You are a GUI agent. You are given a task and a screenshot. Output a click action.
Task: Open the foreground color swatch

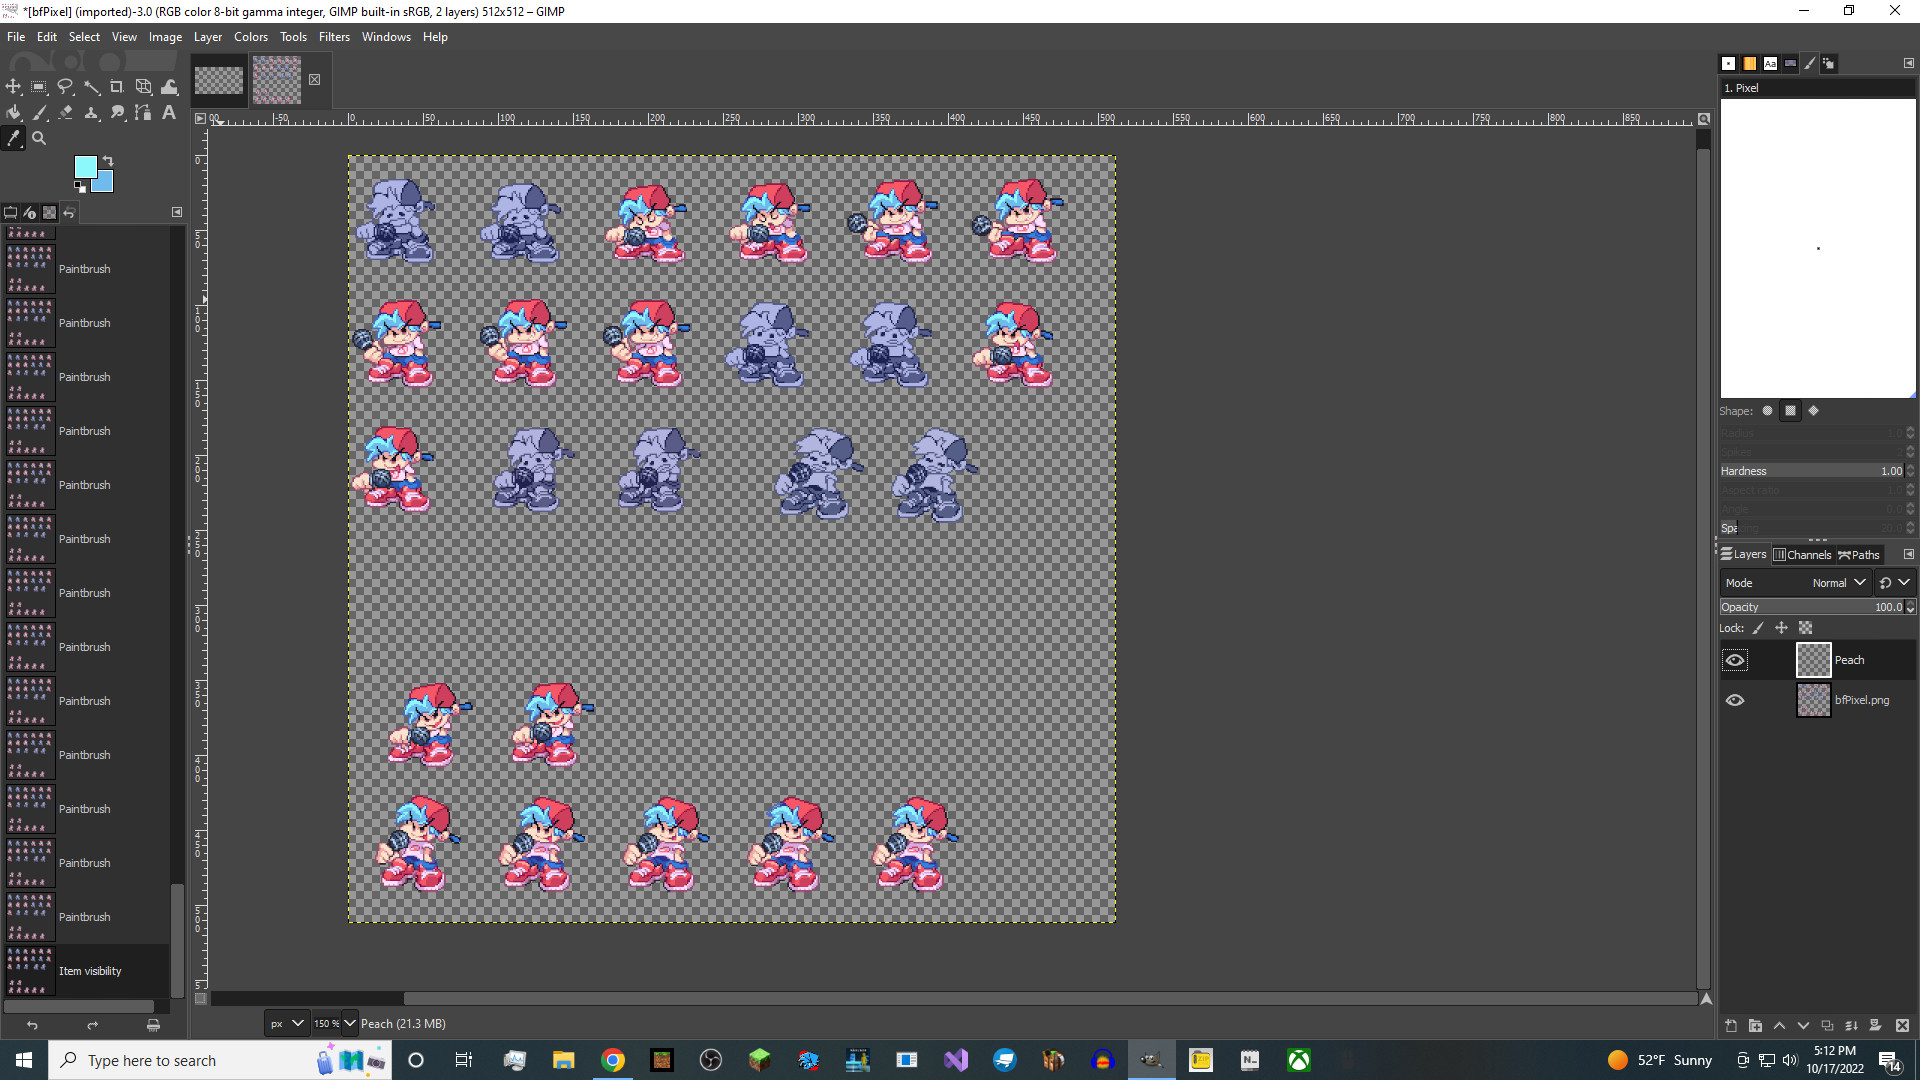[85, 167]
